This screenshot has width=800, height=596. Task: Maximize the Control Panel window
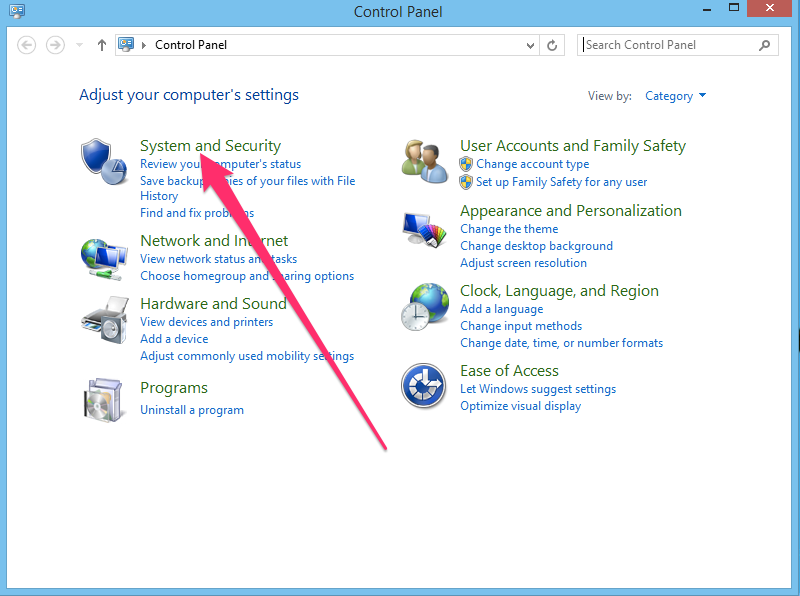[x=734, y=8]
